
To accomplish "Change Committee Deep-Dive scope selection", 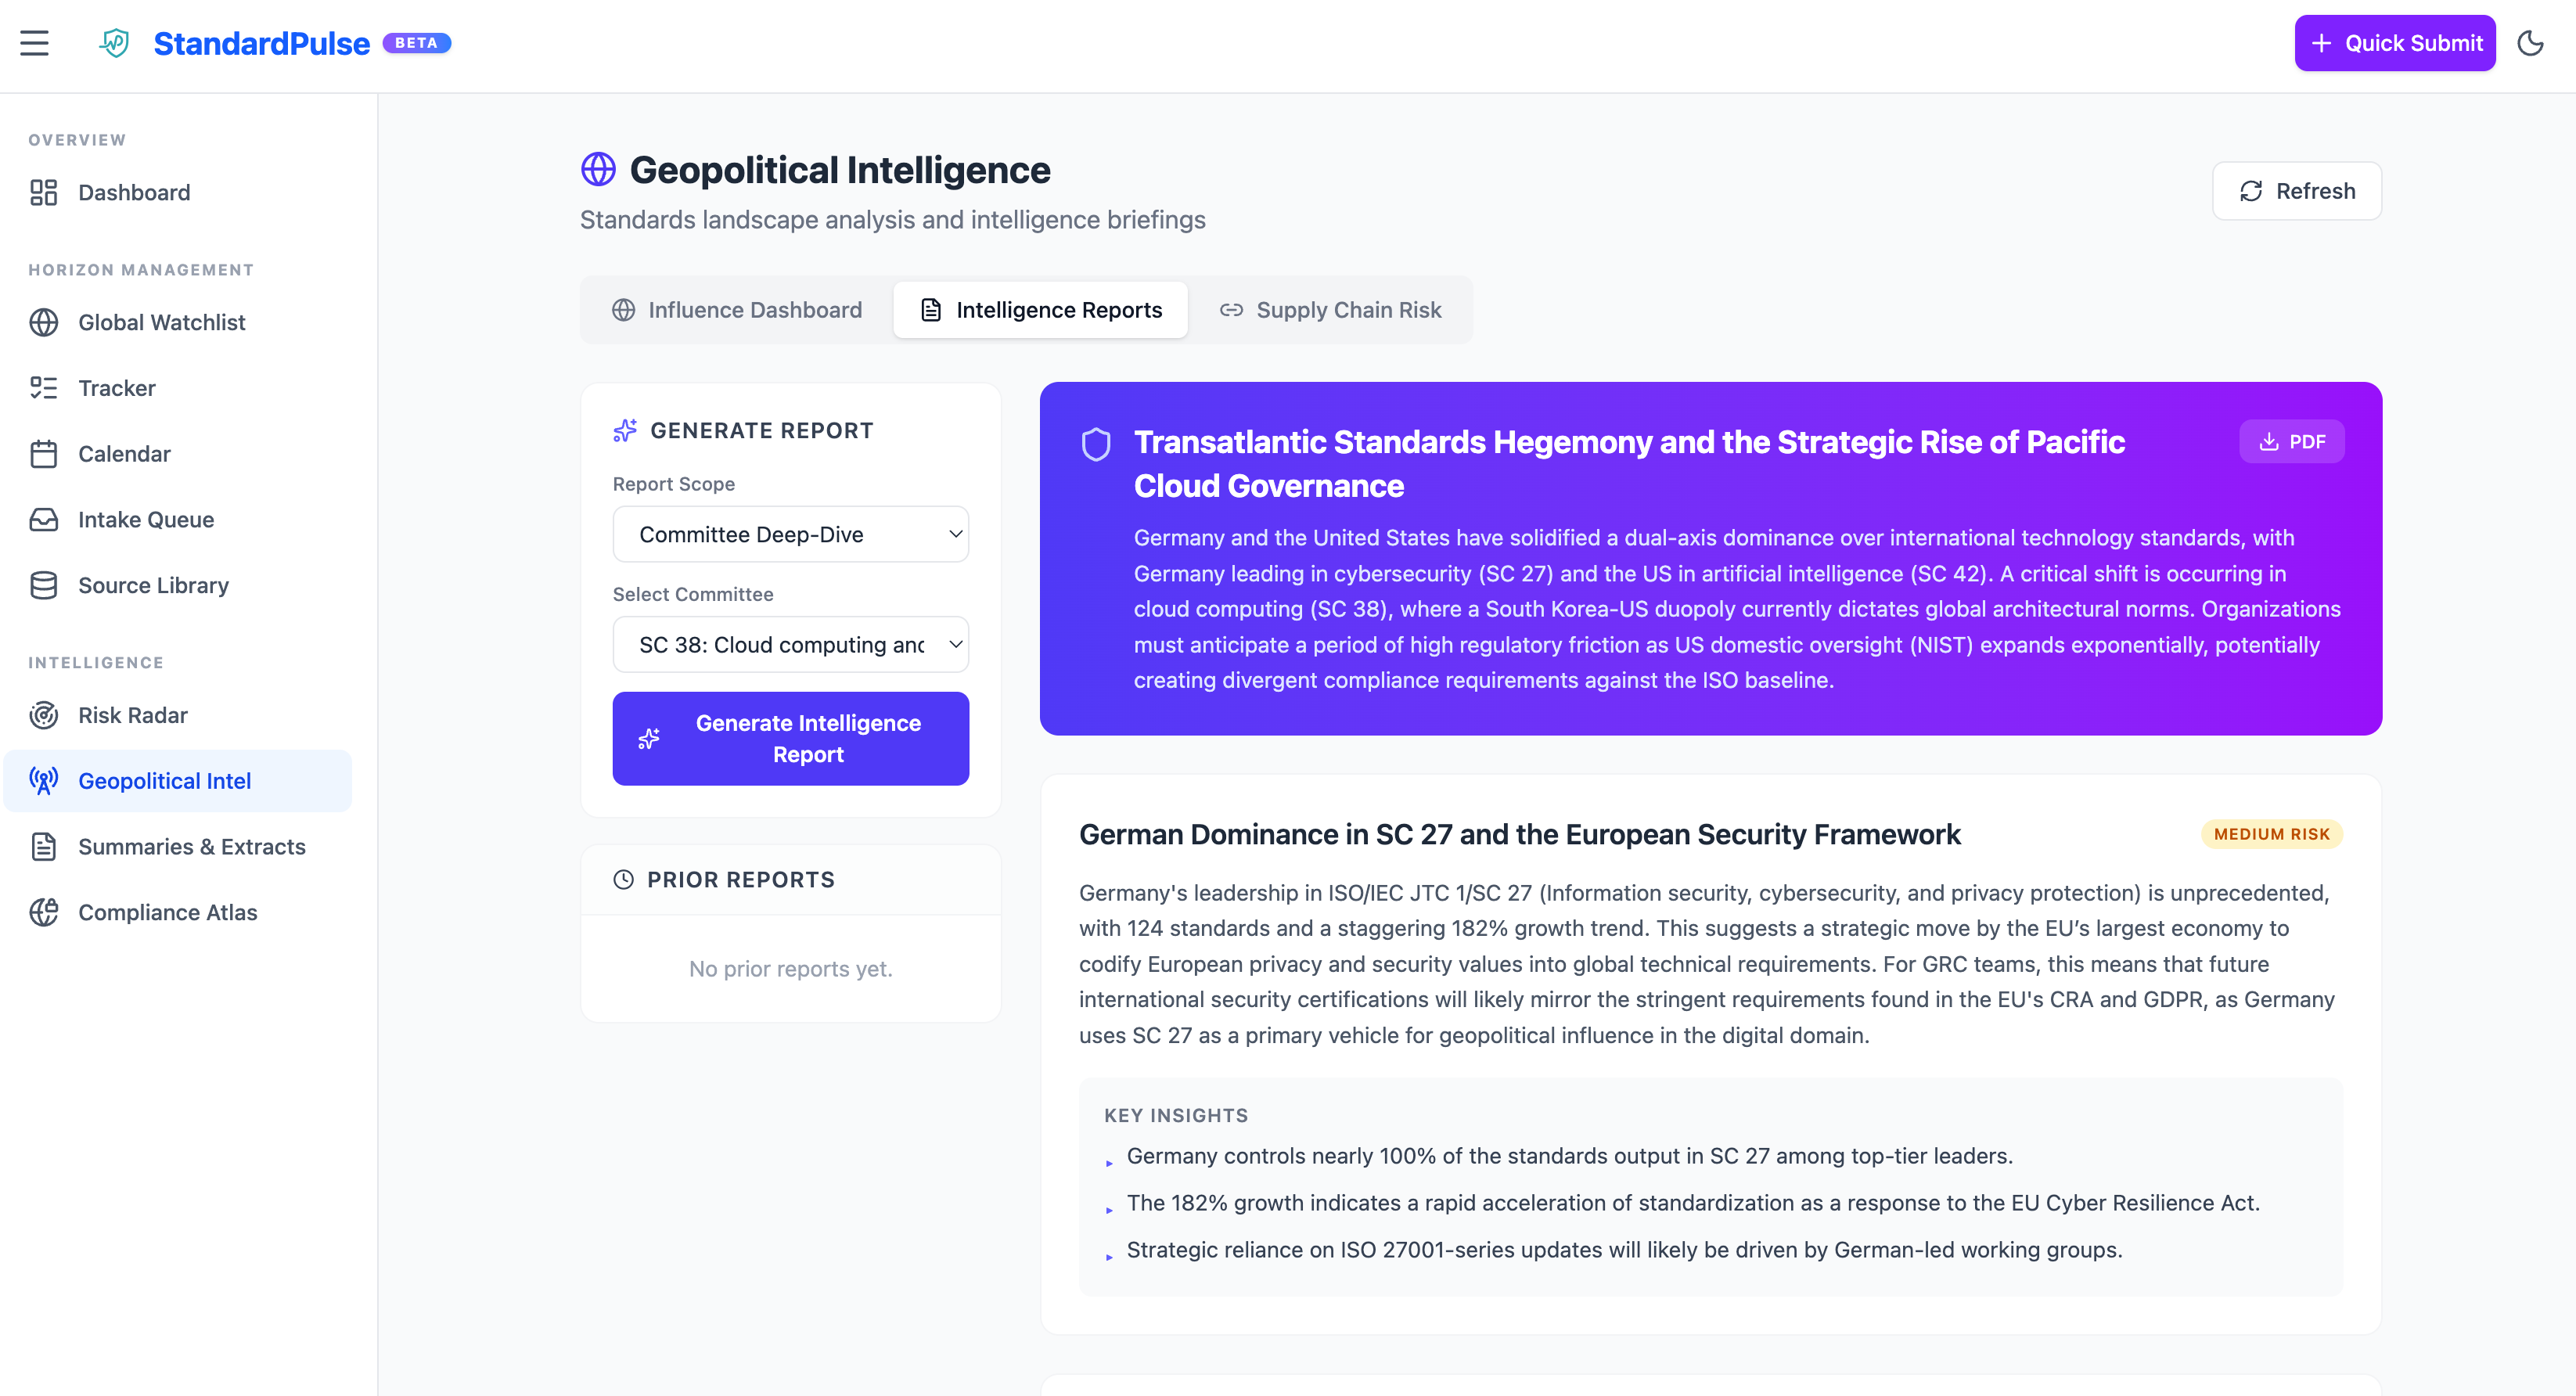I will pos(790,534).
